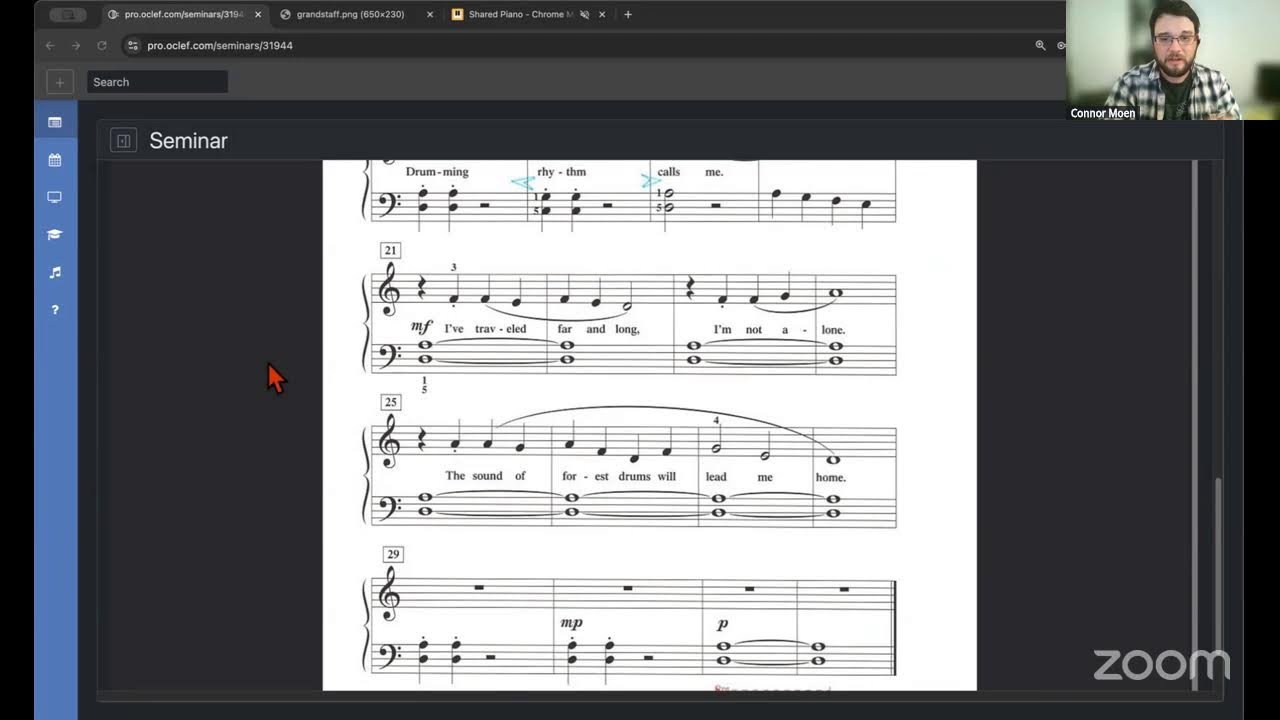Open the top list icon in the blue sidebar
The height and width of the screenshot is (720, 1280).
55,122
